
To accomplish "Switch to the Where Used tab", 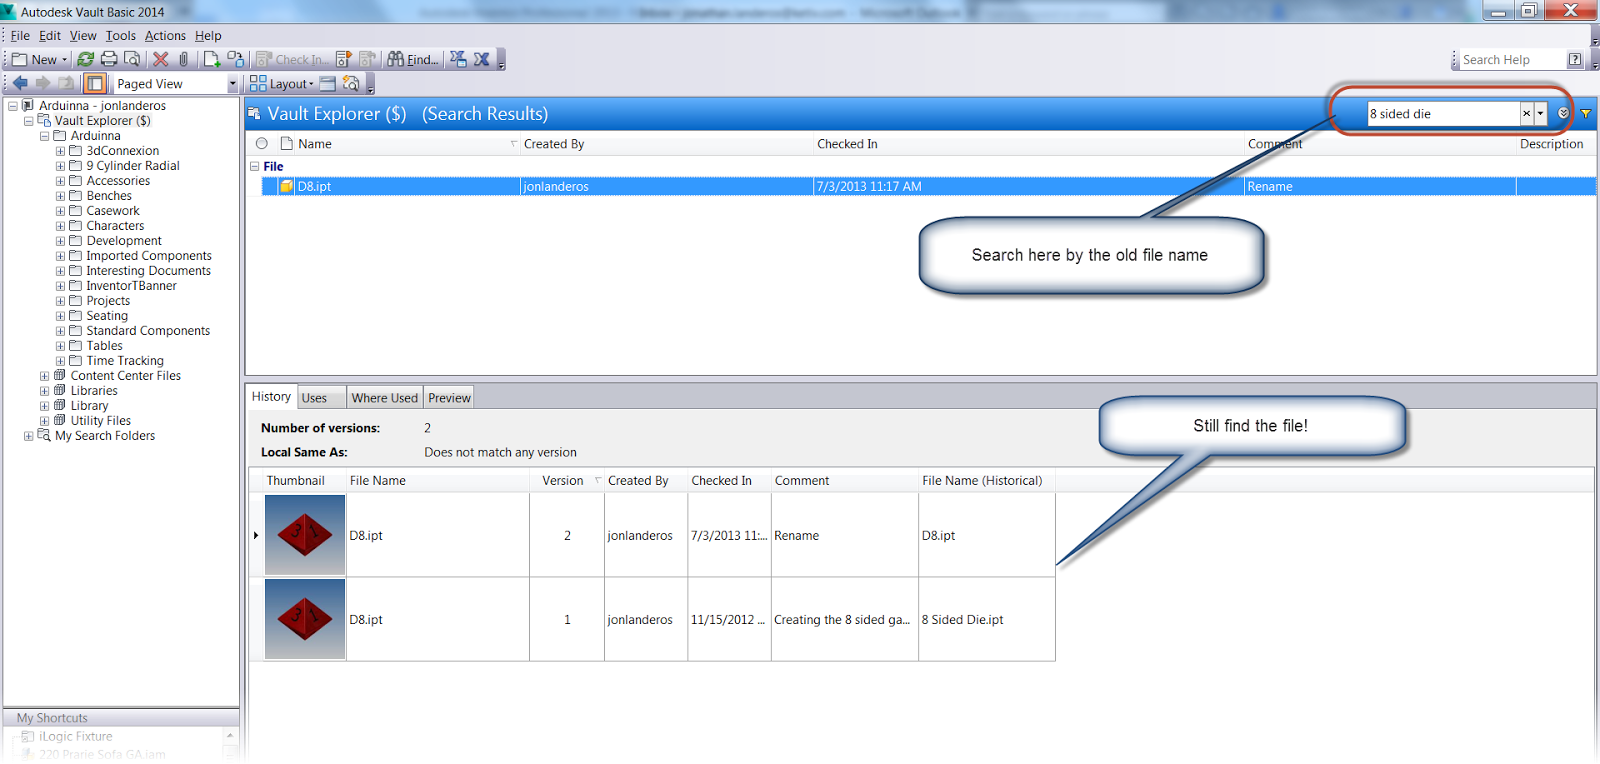I will pos(384,397).
